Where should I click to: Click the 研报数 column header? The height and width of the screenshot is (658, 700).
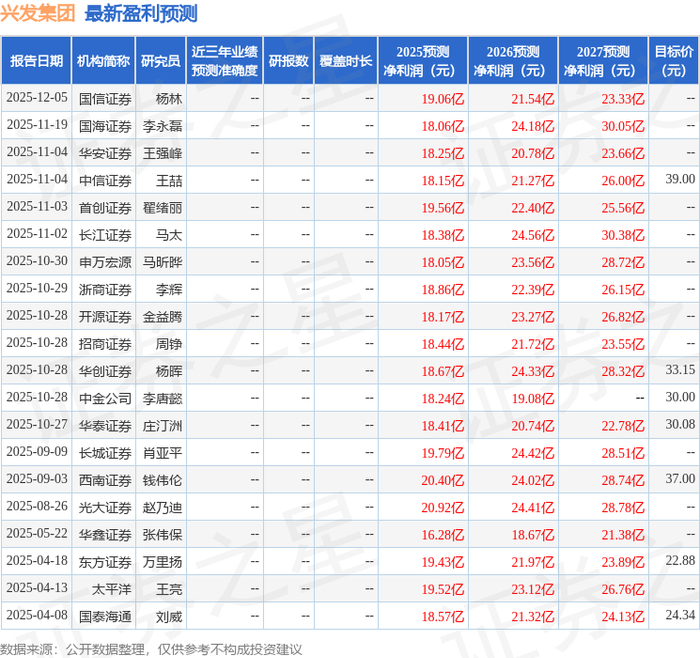tap(288, 61)
